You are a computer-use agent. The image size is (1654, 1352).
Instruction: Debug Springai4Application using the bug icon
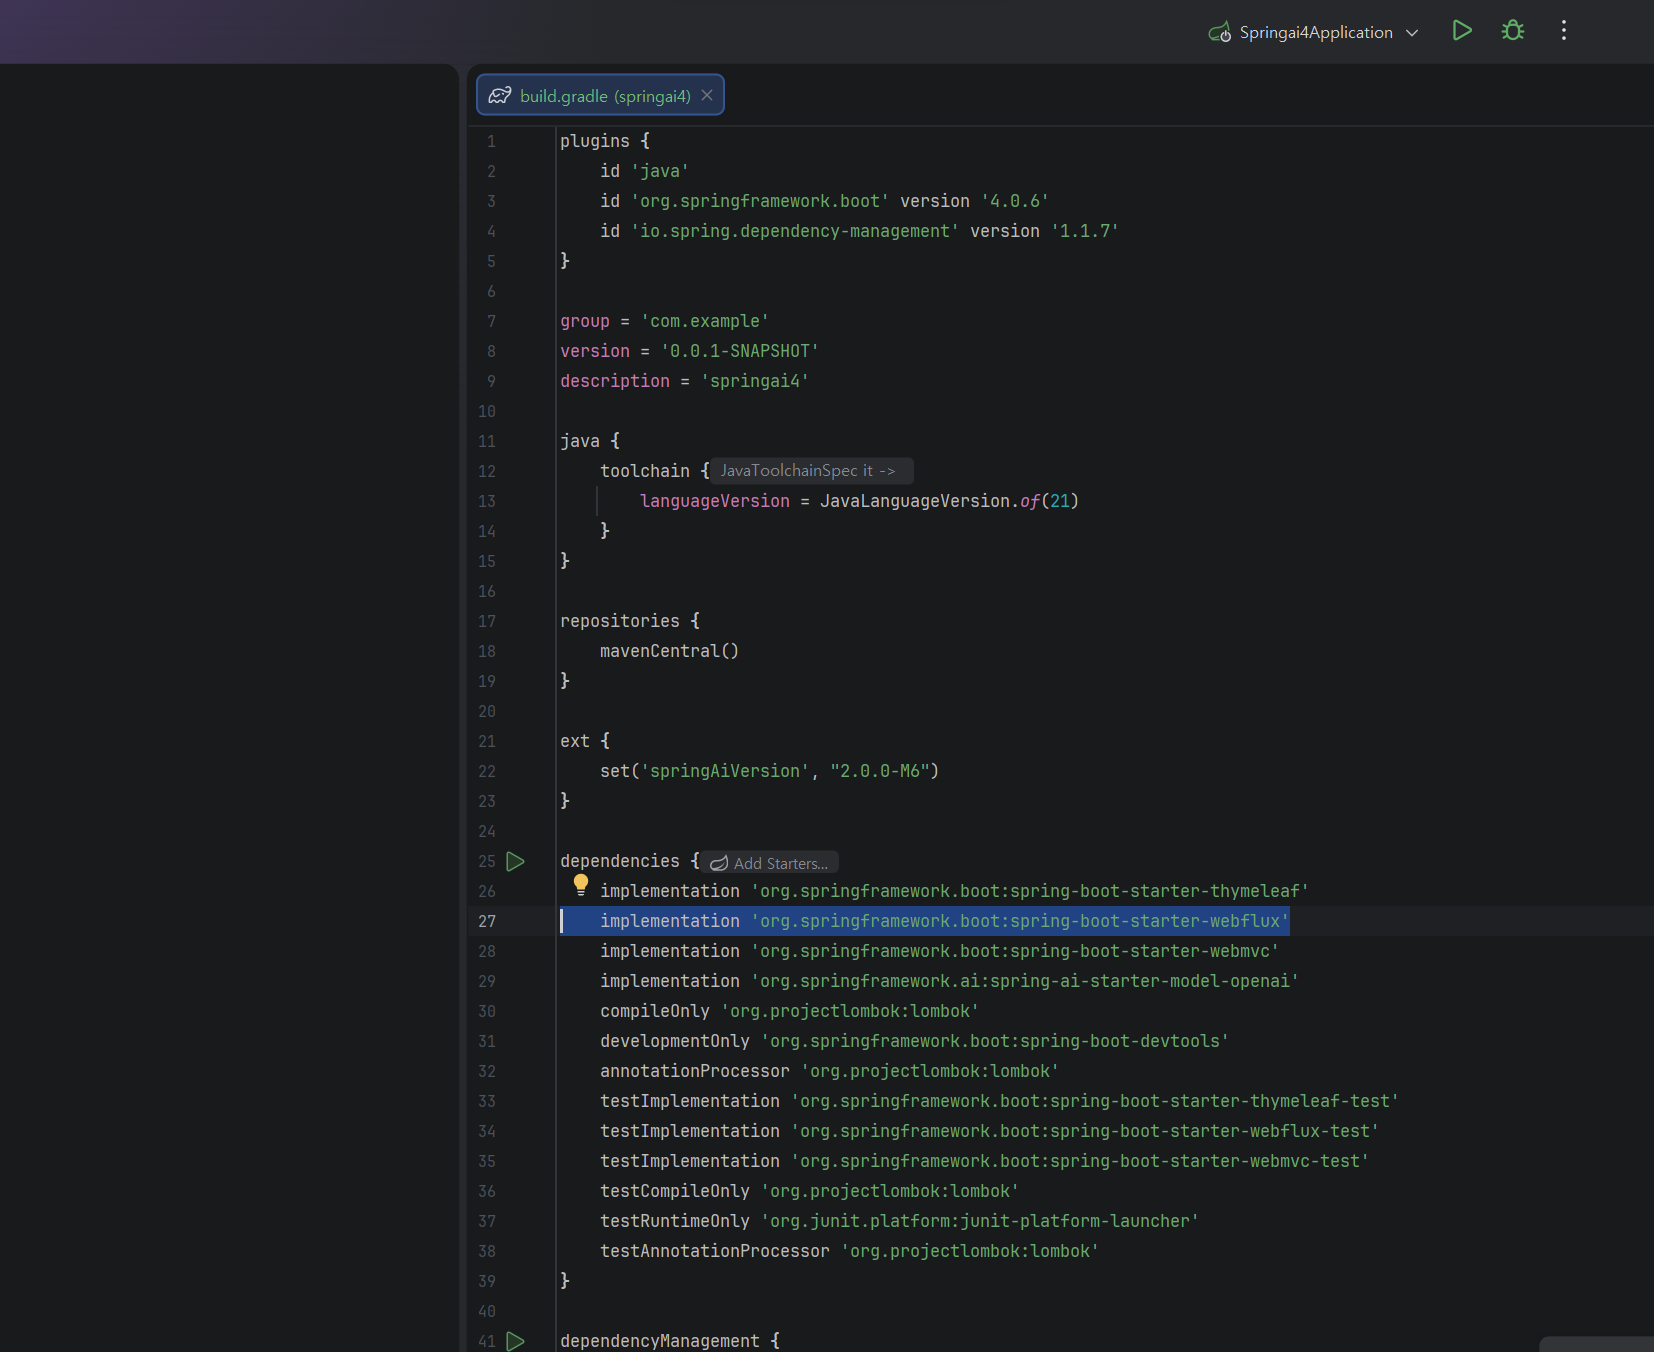1513,31
